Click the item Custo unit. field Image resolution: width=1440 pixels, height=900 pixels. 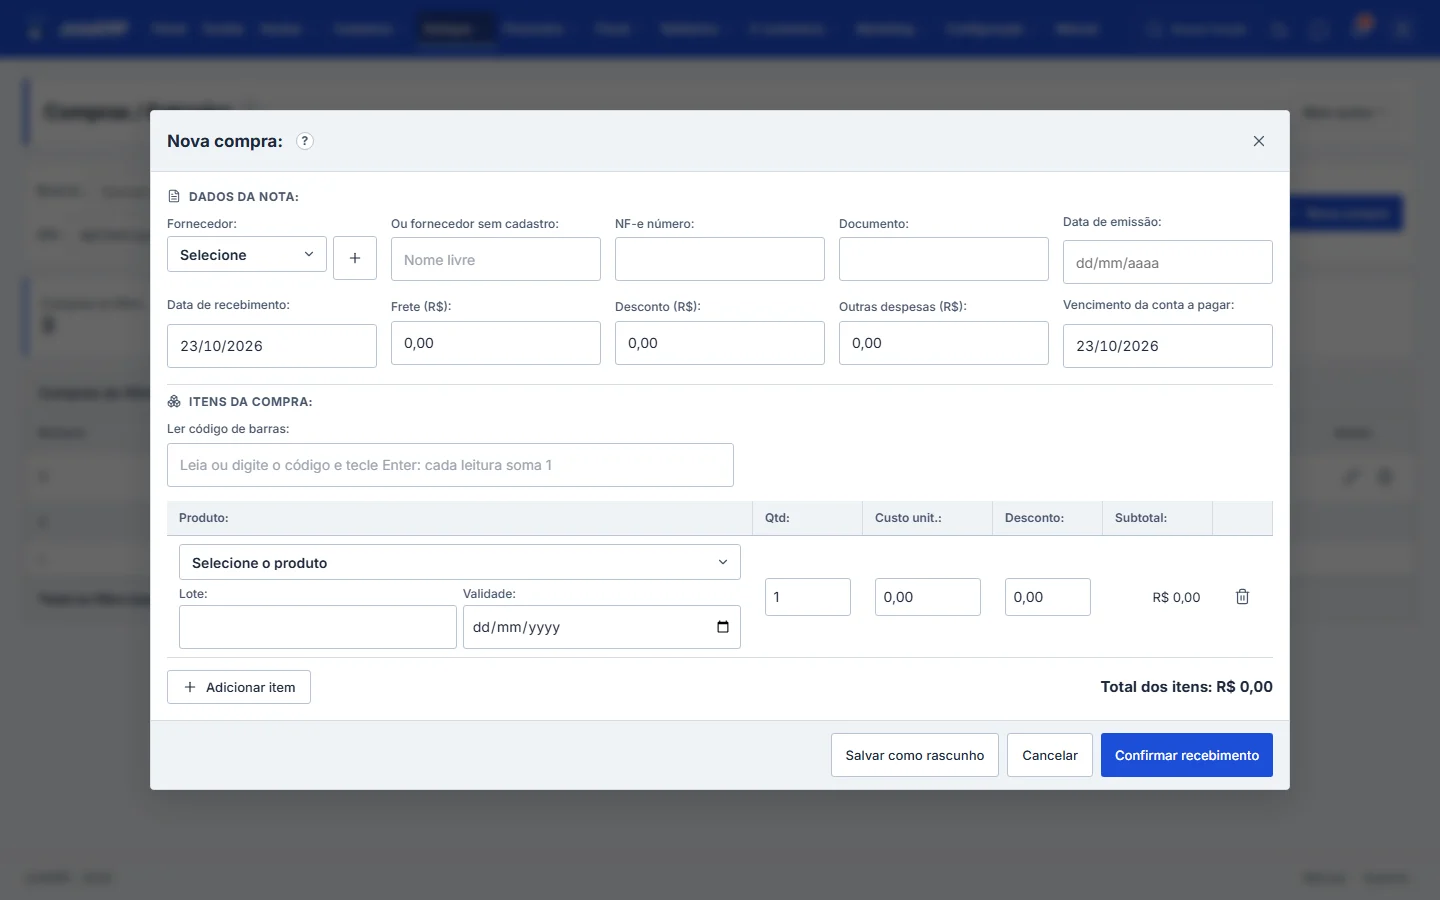pos(928,597)
